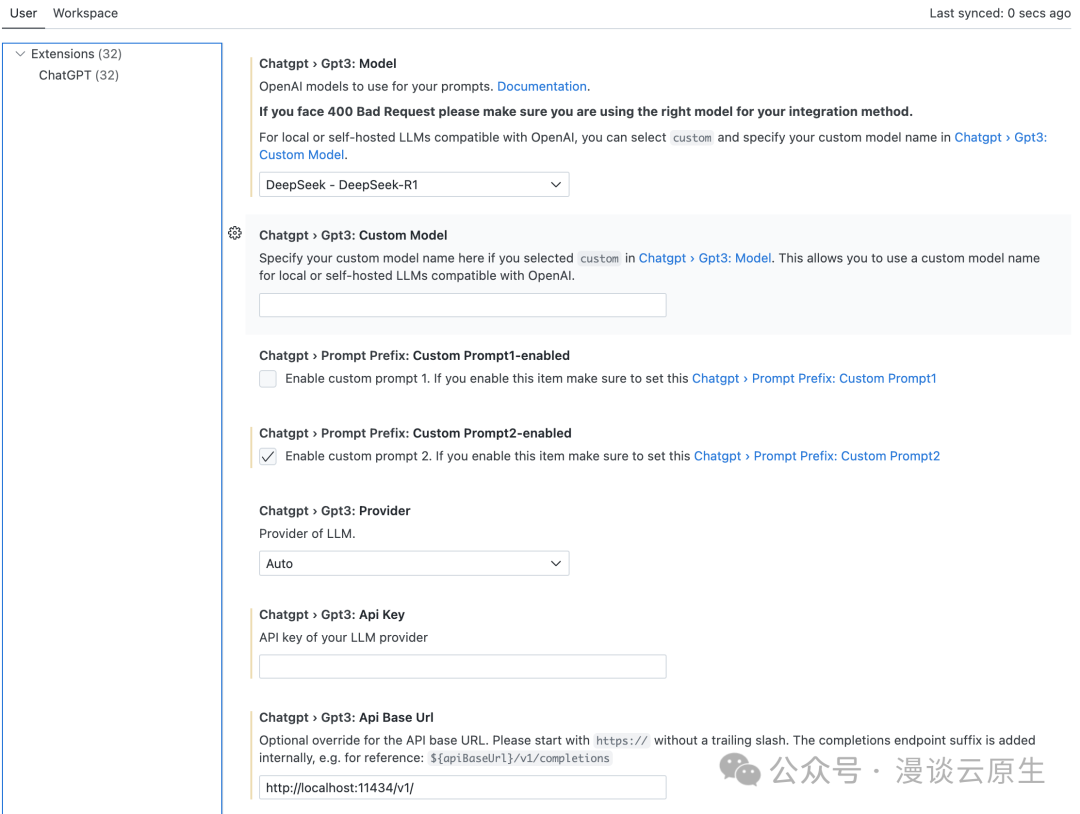1080x814 pixels.
Task: Click the 'Chatgpt › Gpt3: Provider' setting title
Action: 335,511
